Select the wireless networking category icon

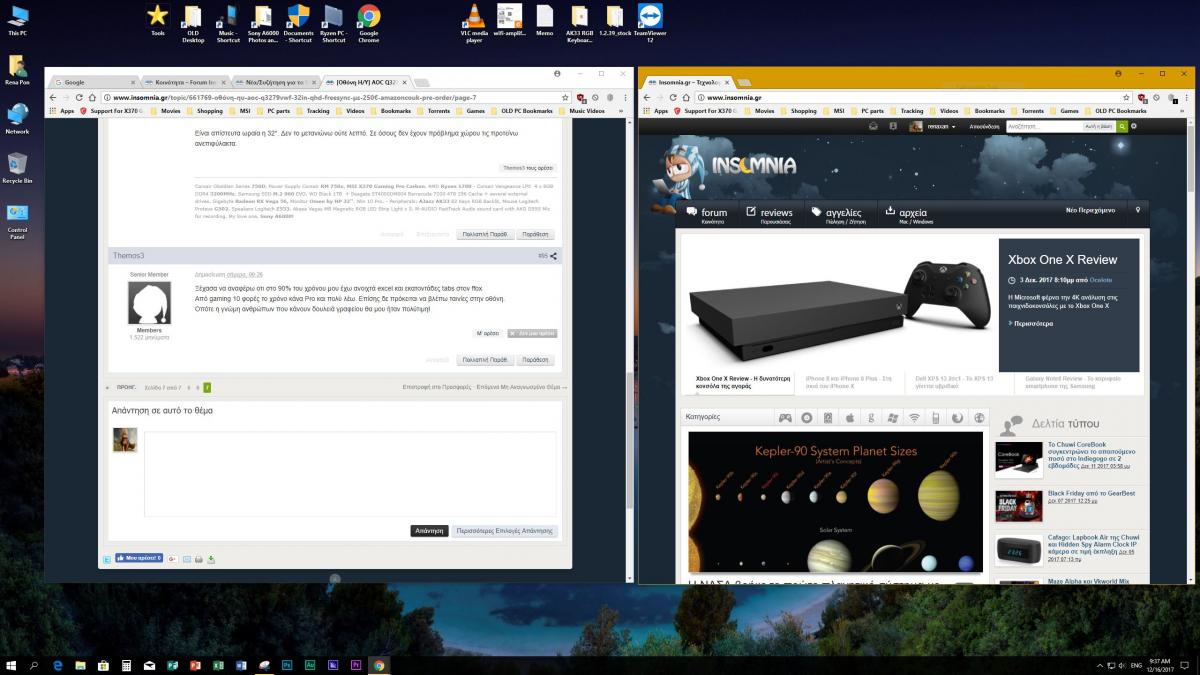(914, 417)
